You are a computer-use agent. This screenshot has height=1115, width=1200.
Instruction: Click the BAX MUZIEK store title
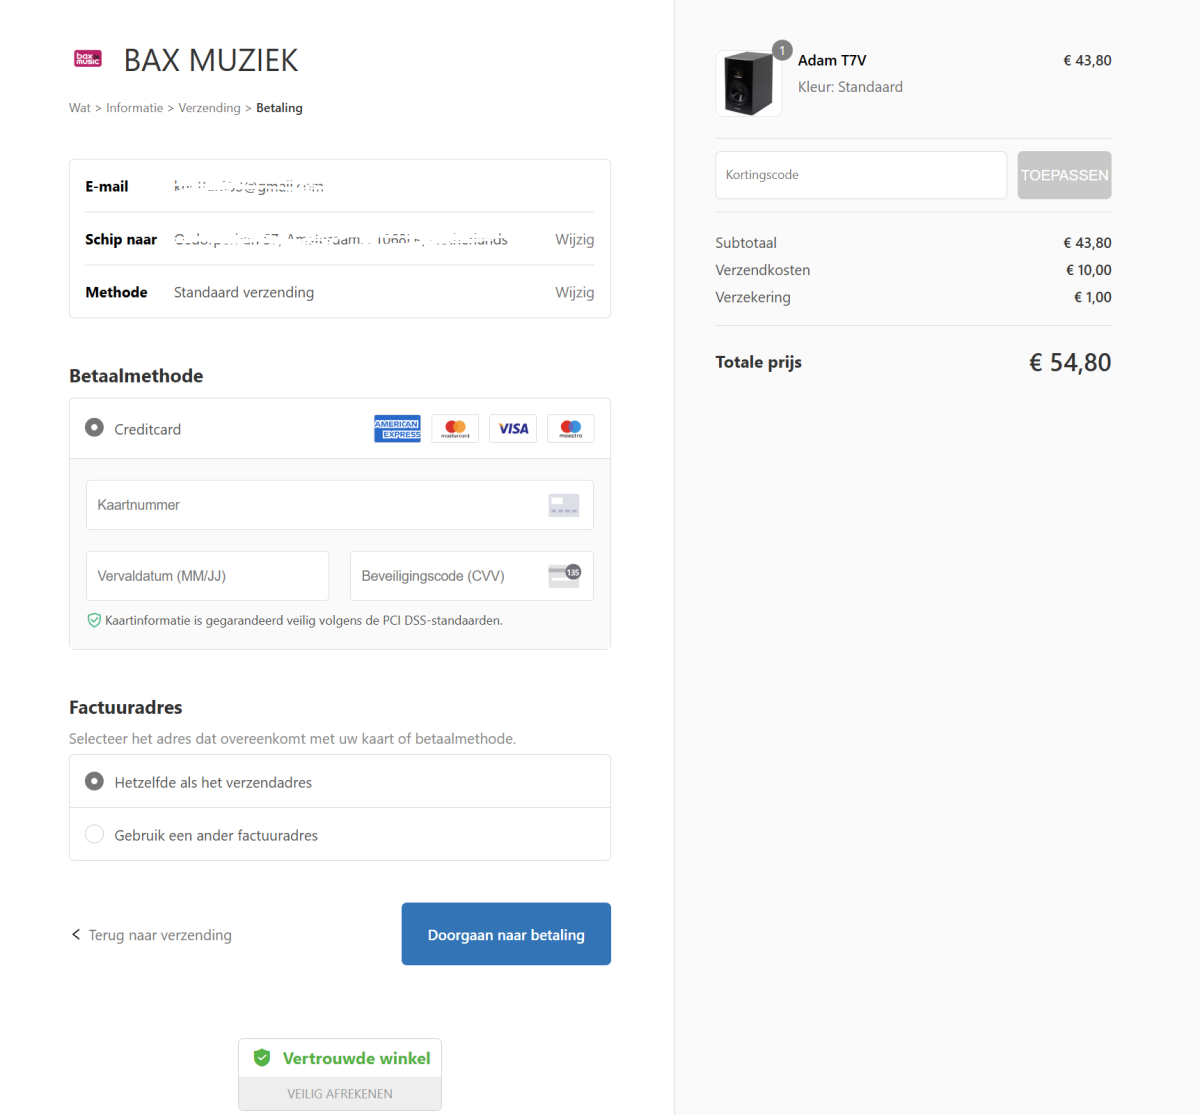pos(211,60)
